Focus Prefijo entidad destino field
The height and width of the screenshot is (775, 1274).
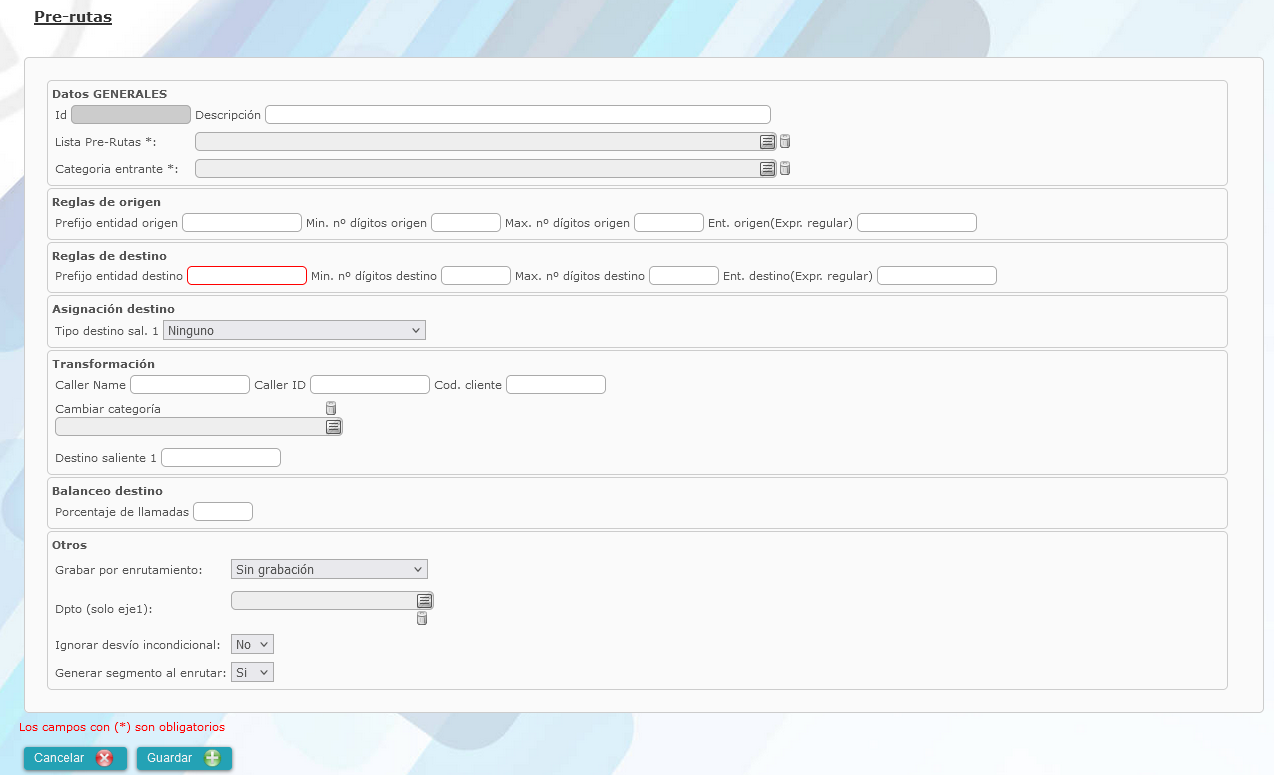pyautogui.click(x=247, y=276)
